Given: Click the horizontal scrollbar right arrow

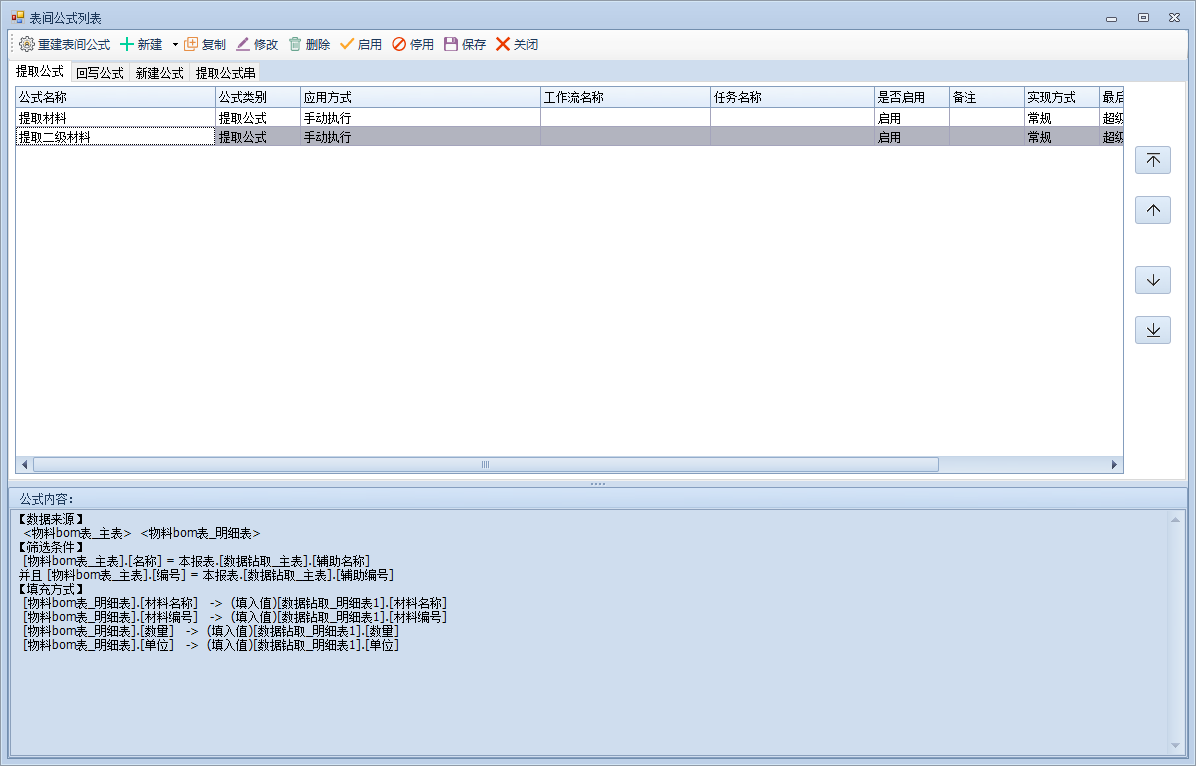Looking at the screenshot, I should pos(1115,465).
